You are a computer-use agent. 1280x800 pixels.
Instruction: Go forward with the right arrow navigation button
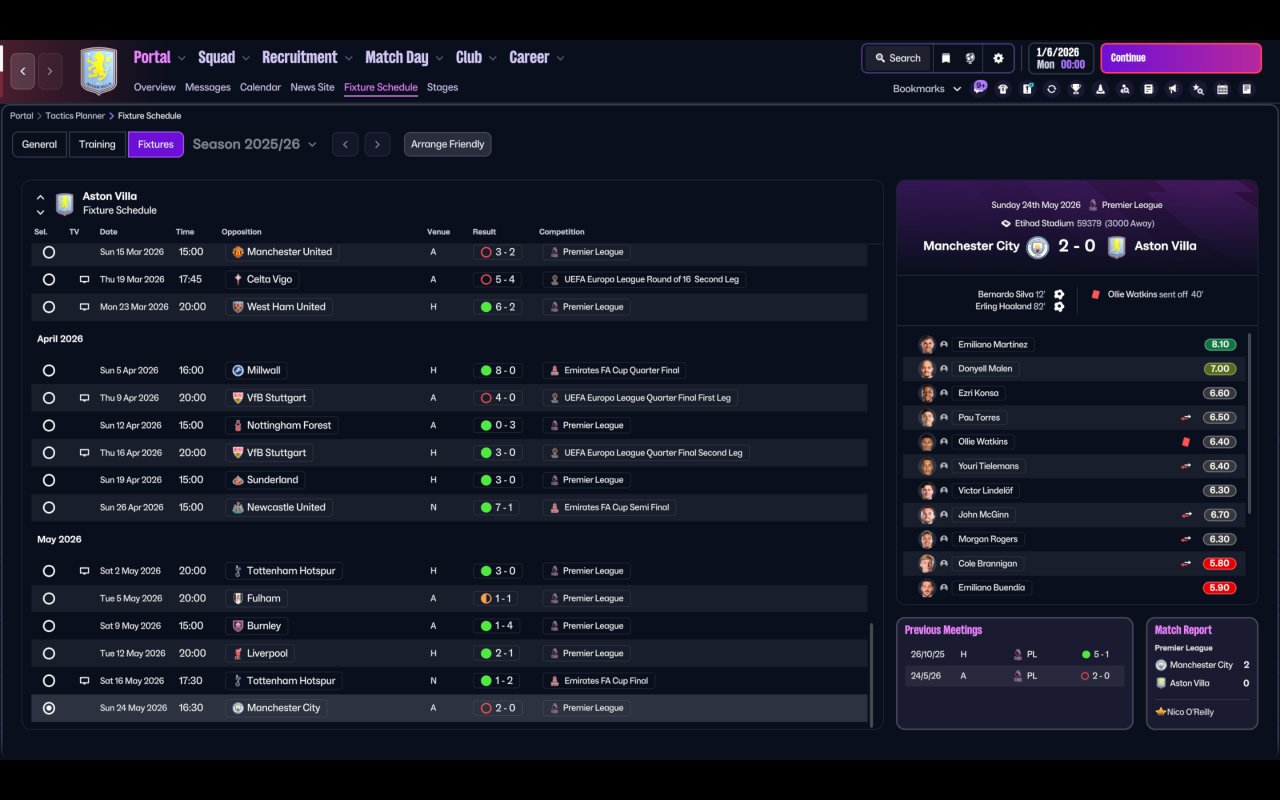click(x=50, y=71)
